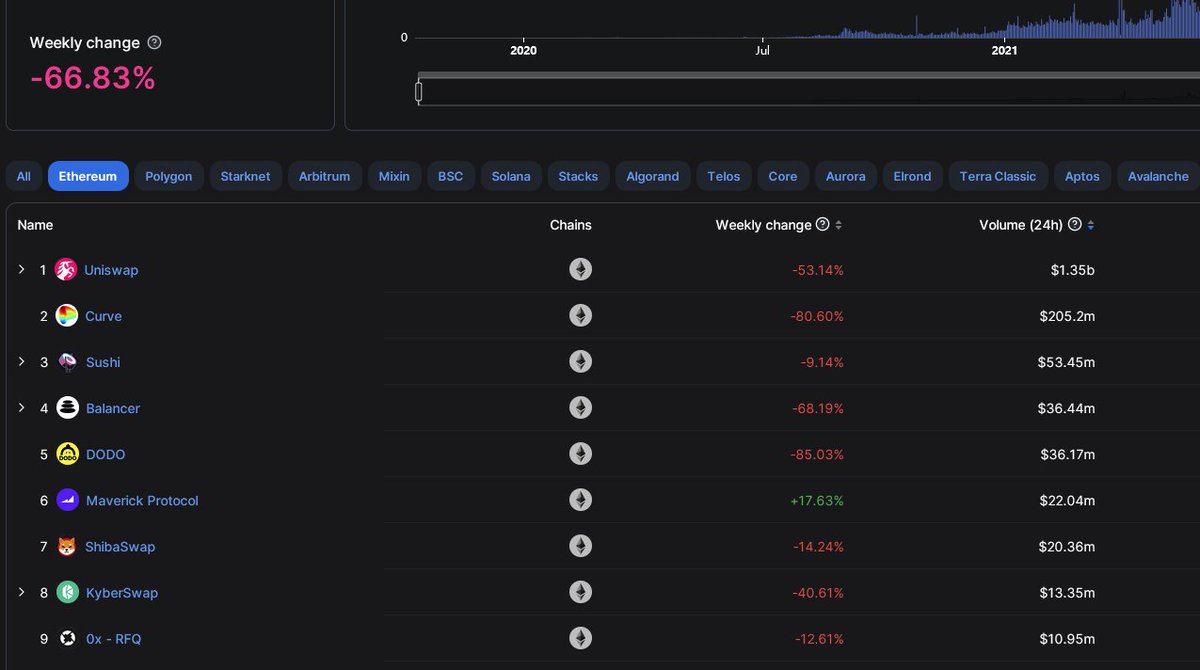Image resolution: width=1200 pixels, height=670 pixels.
Task: Click the chart range slider left handle
Action: tap(419, 92)
